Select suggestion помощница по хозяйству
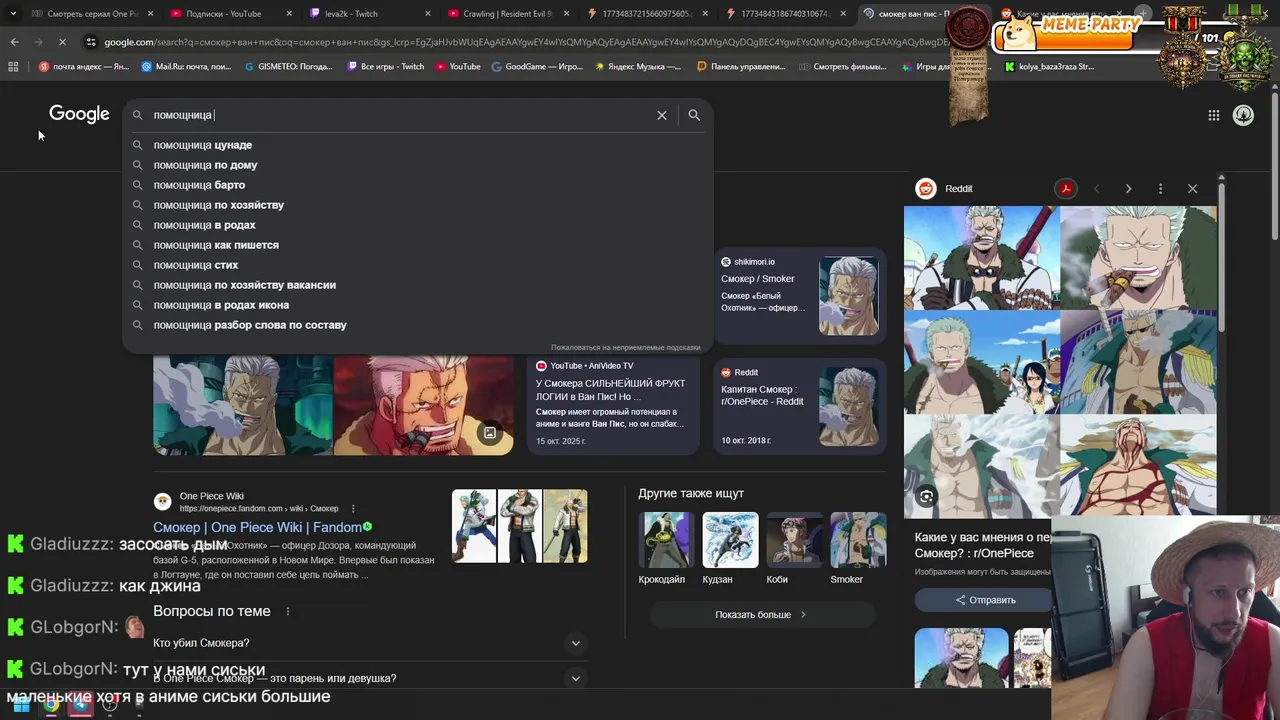 (x=418, y=205)
